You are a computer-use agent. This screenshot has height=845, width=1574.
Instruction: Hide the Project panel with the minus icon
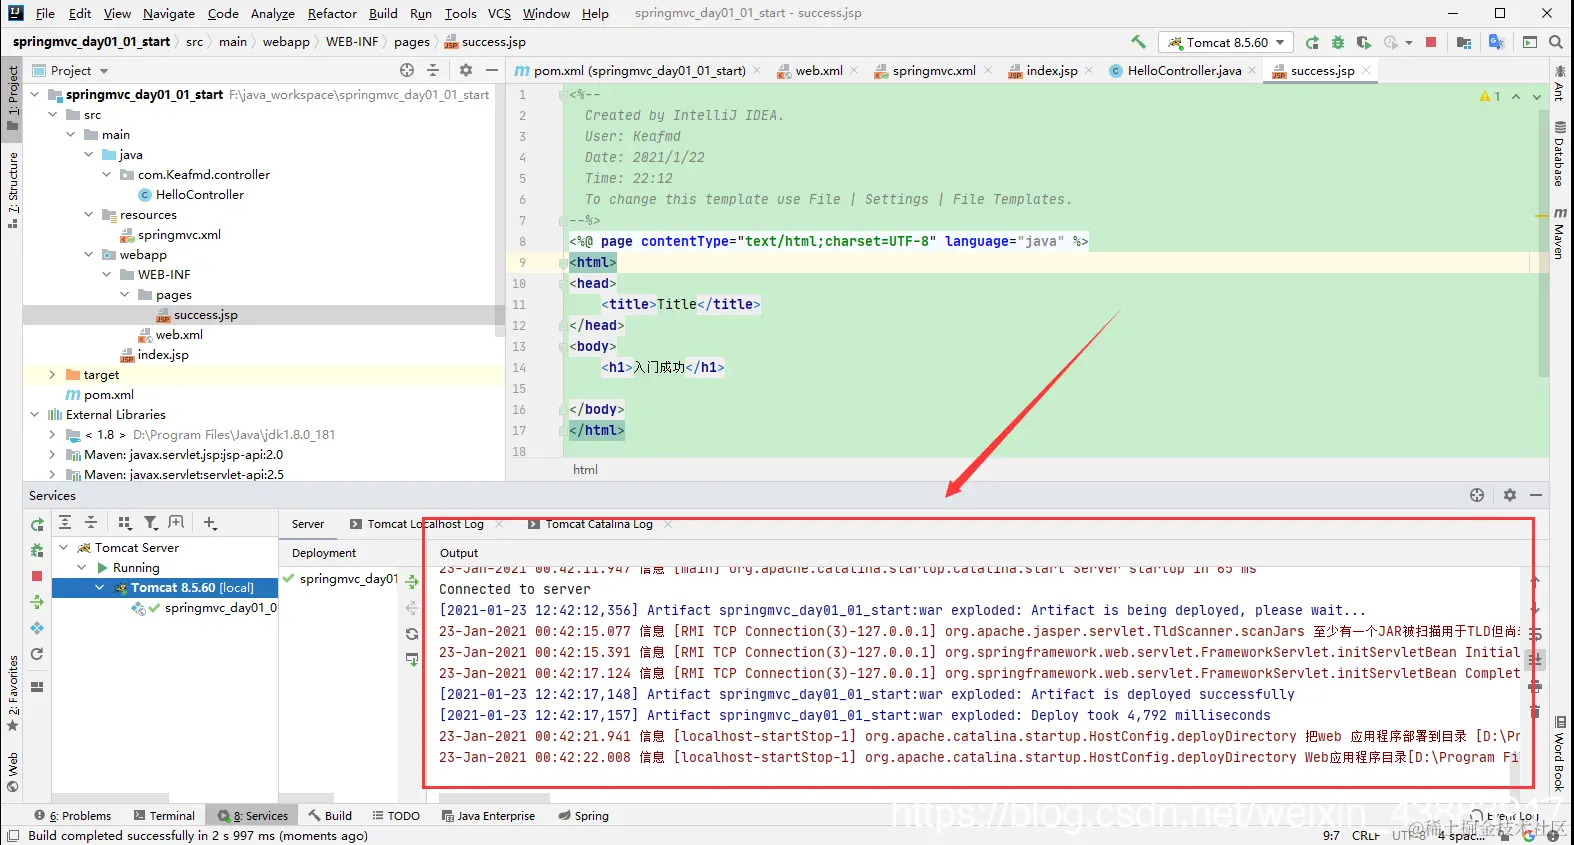[x=492, y=70]
